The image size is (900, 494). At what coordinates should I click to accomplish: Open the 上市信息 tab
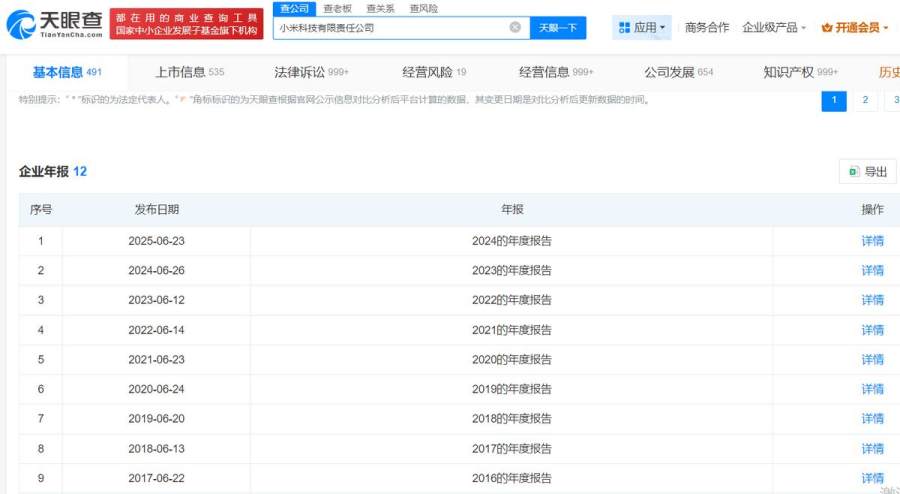coord(189,72)
